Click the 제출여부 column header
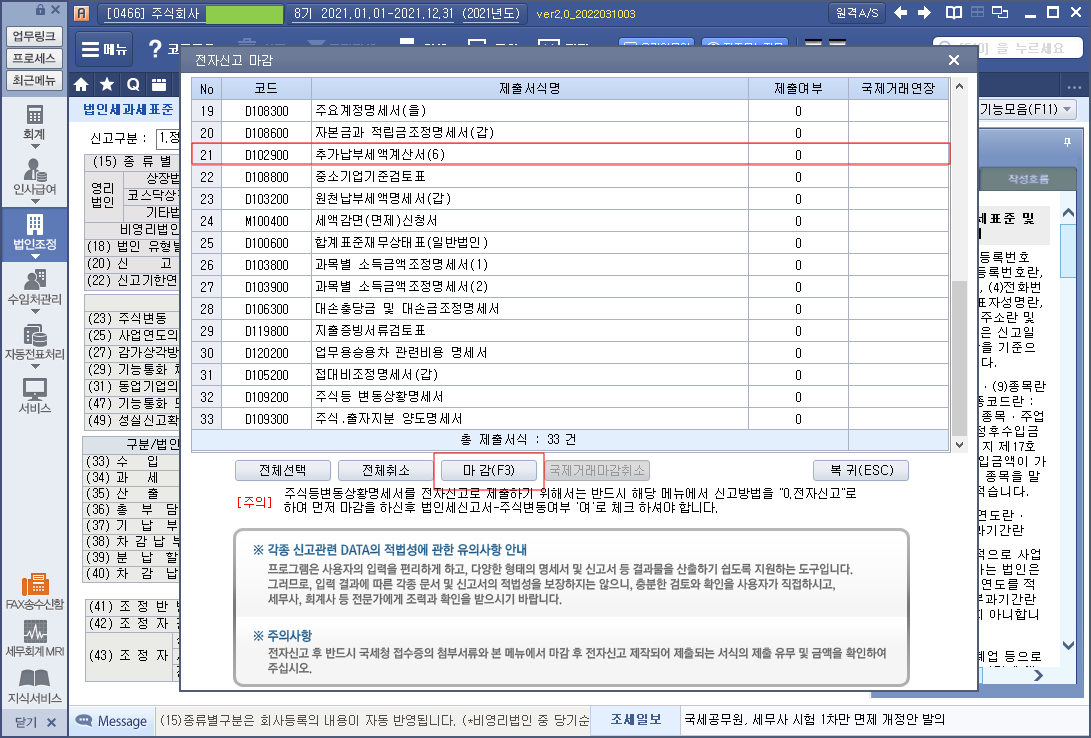 [x=798, y=88]
